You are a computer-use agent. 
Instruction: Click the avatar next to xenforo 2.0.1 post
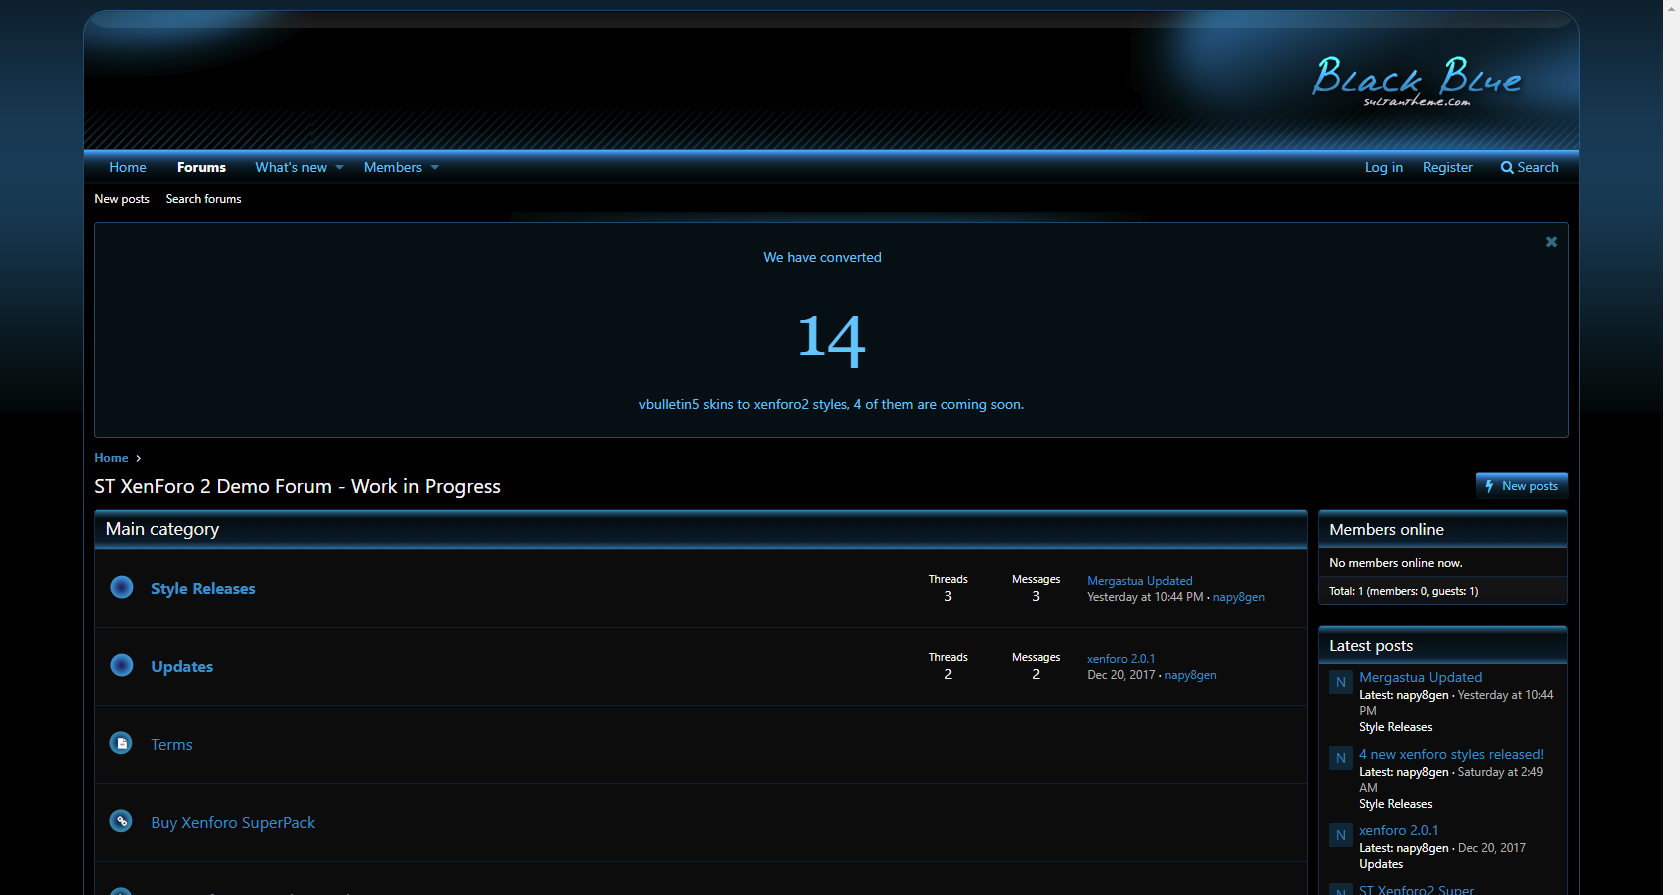(x=1341, y=835)
